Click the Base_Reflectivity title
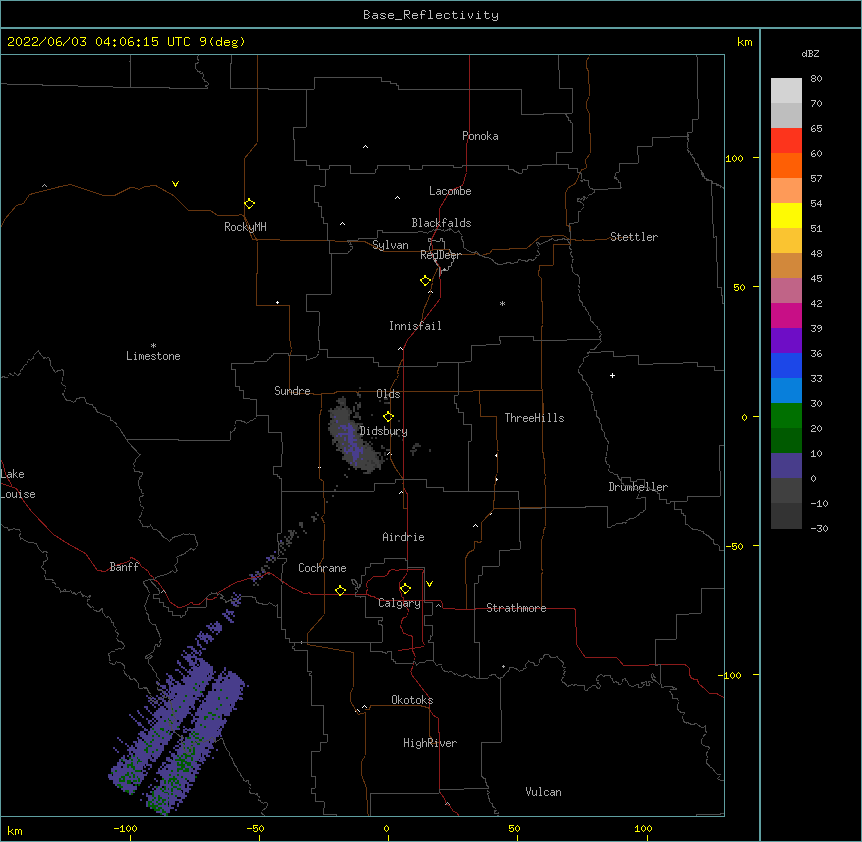Viewport: 862px width, 842px height. (x=431, y=15)
